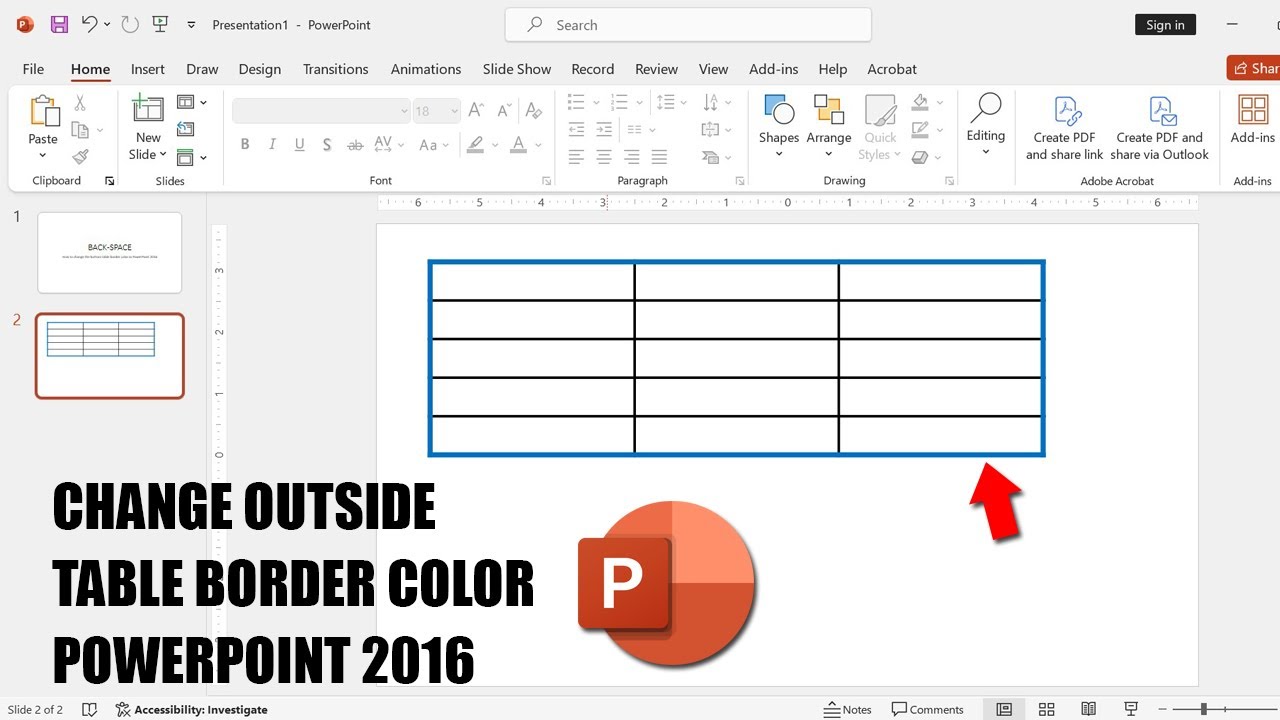The width and height of the screenshot is (1280, 720).
Task: Switch to Slide Sorter view
Action: click(x=1047, y=709)
